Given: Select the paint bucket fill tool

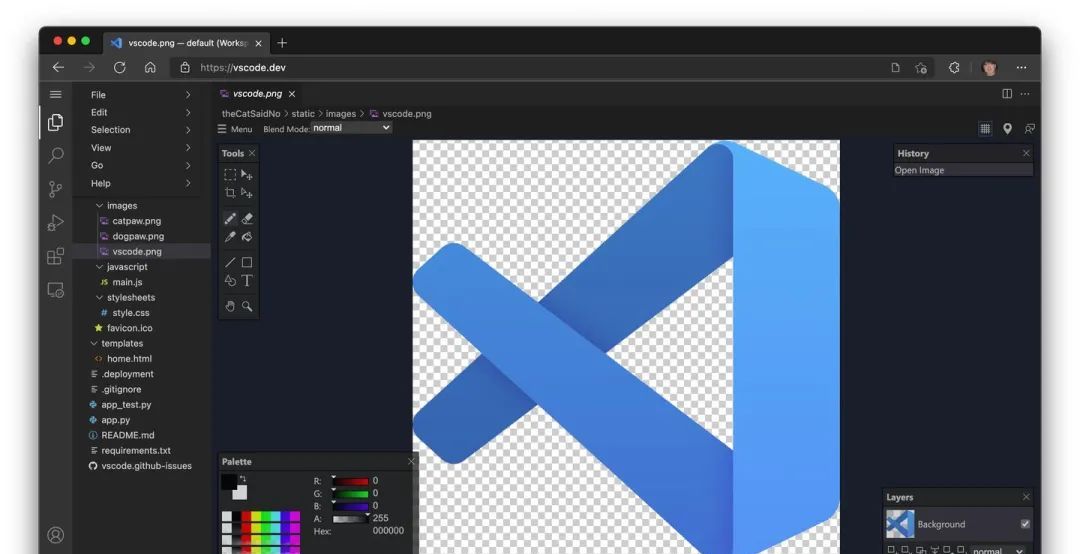Looking at the screenshot, I should pos(247,237).
